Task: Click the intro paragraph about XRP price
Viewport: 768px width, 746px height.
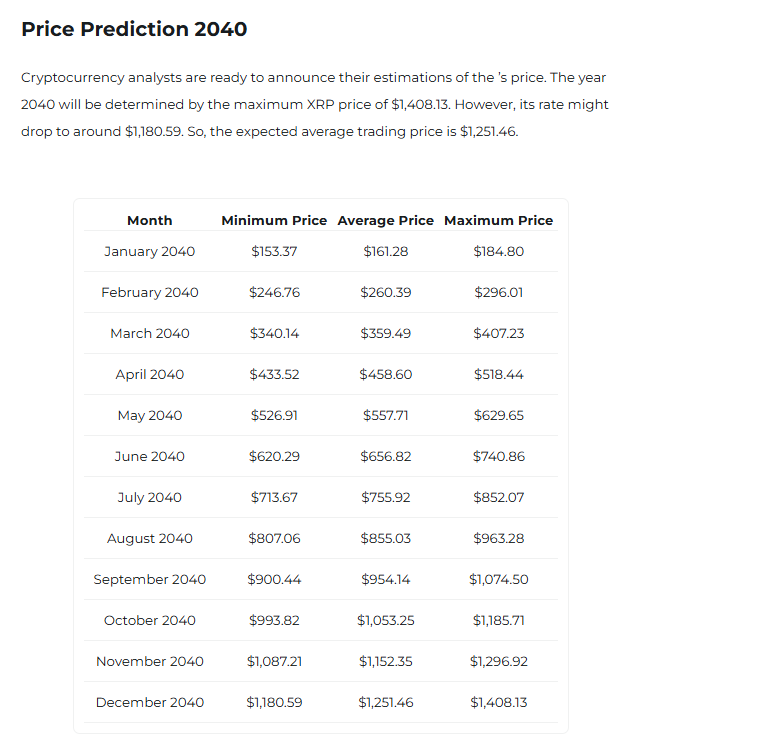Action: 314,104
